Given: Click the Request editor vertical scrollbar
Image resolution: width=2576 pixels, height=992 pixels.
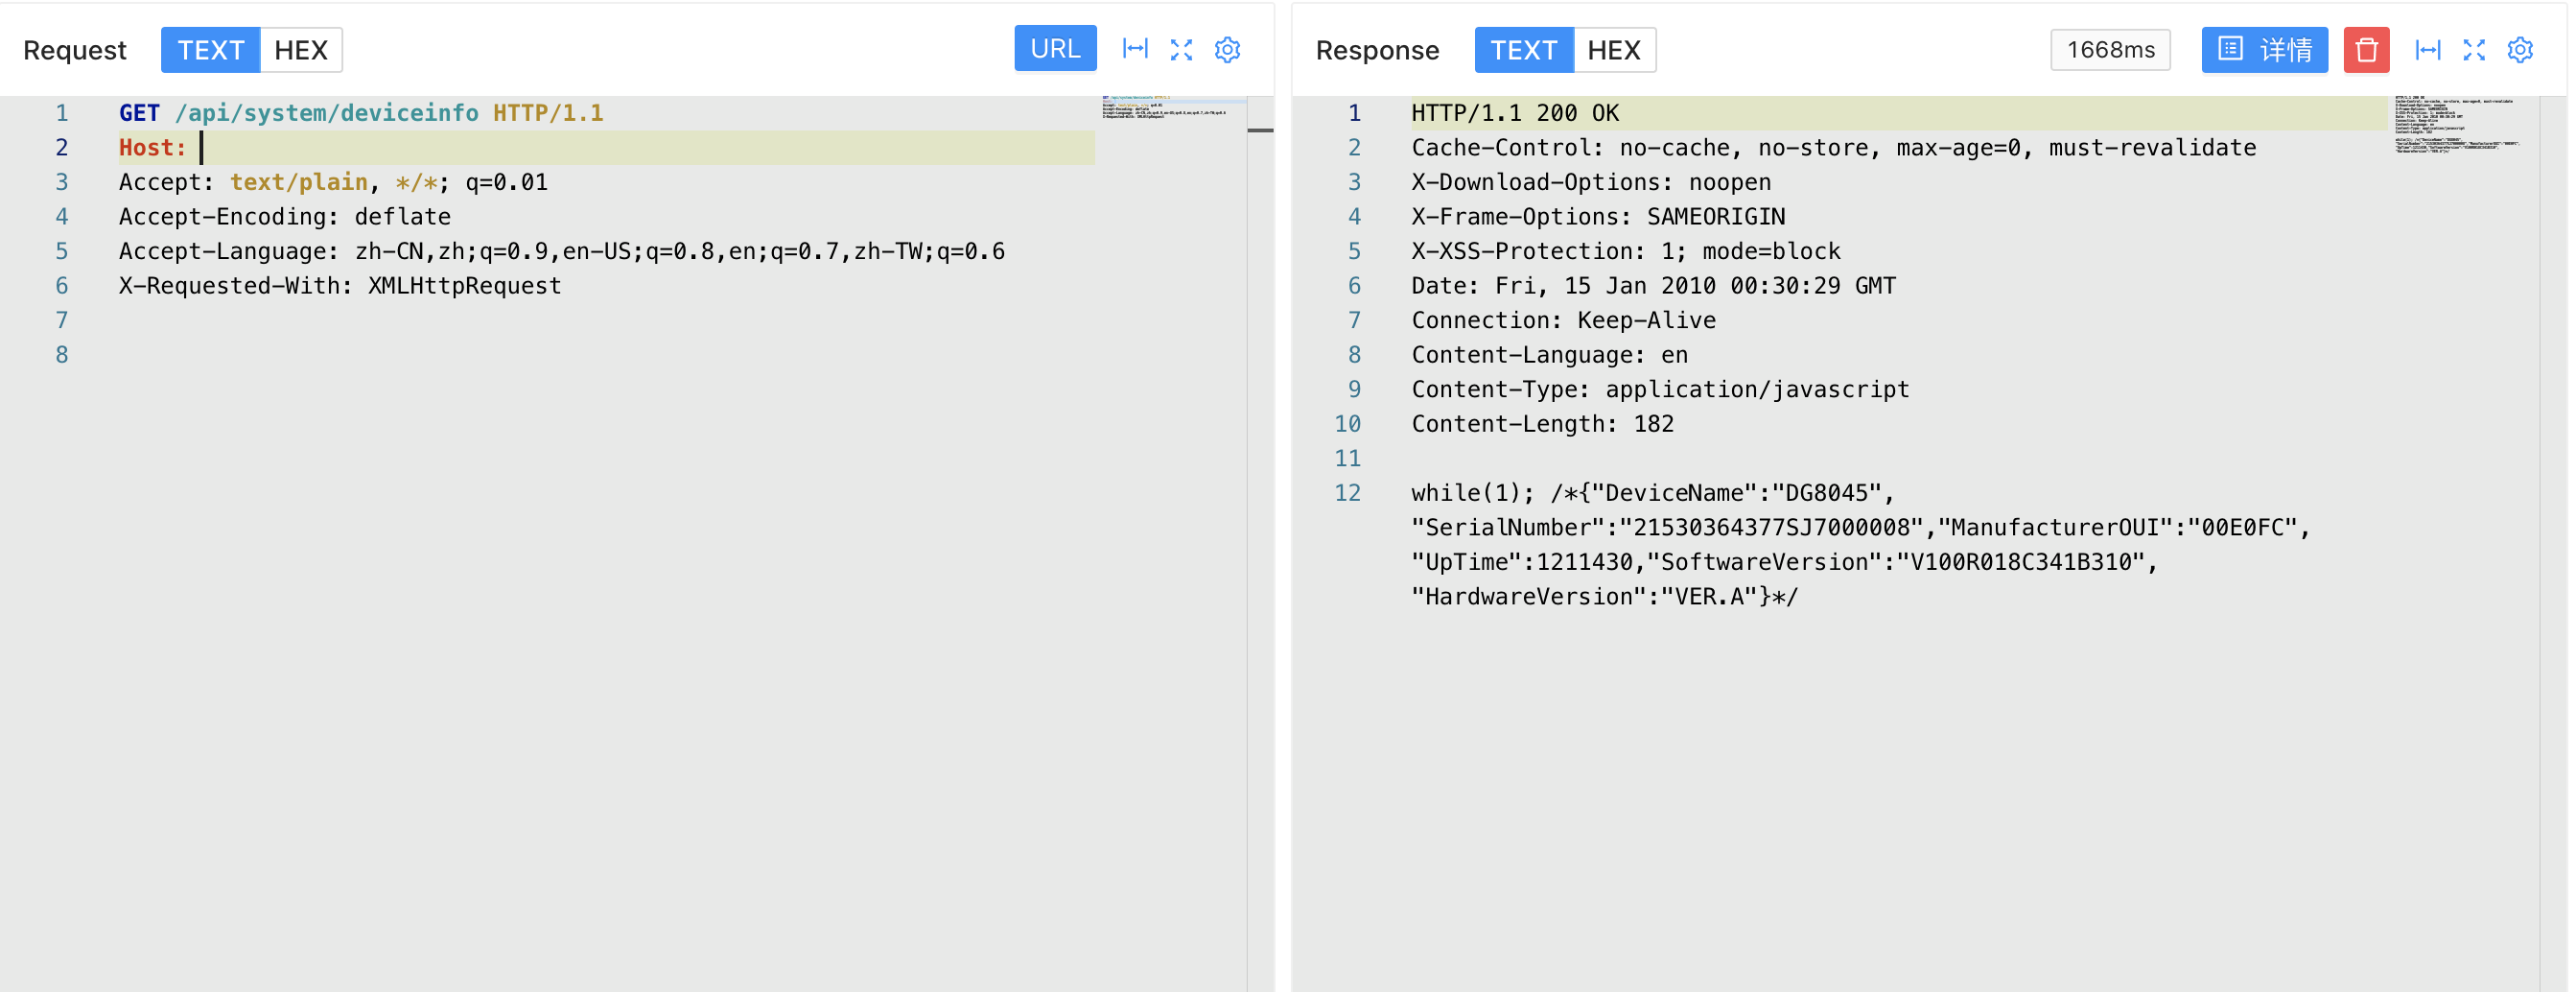Looking at the screenshot, I should point(1260,500).
